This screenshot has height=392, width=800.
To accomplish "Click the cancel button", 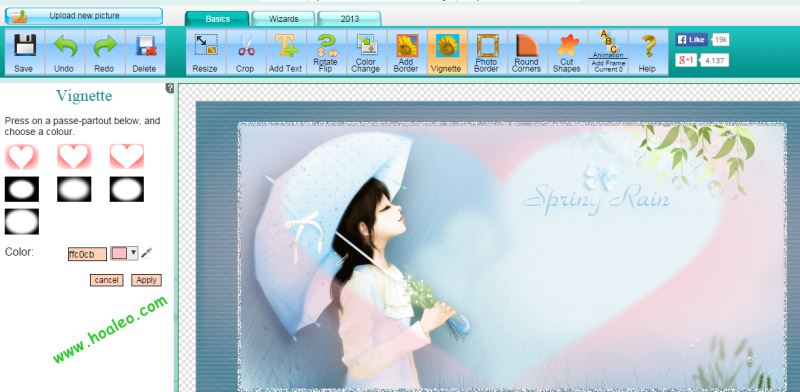I will [x=107, y=280].
